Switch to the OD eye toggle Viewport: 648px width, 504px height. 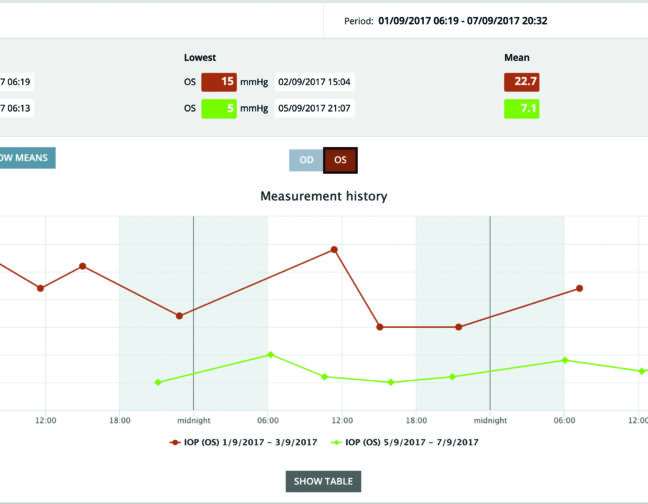tap(306, 160)
